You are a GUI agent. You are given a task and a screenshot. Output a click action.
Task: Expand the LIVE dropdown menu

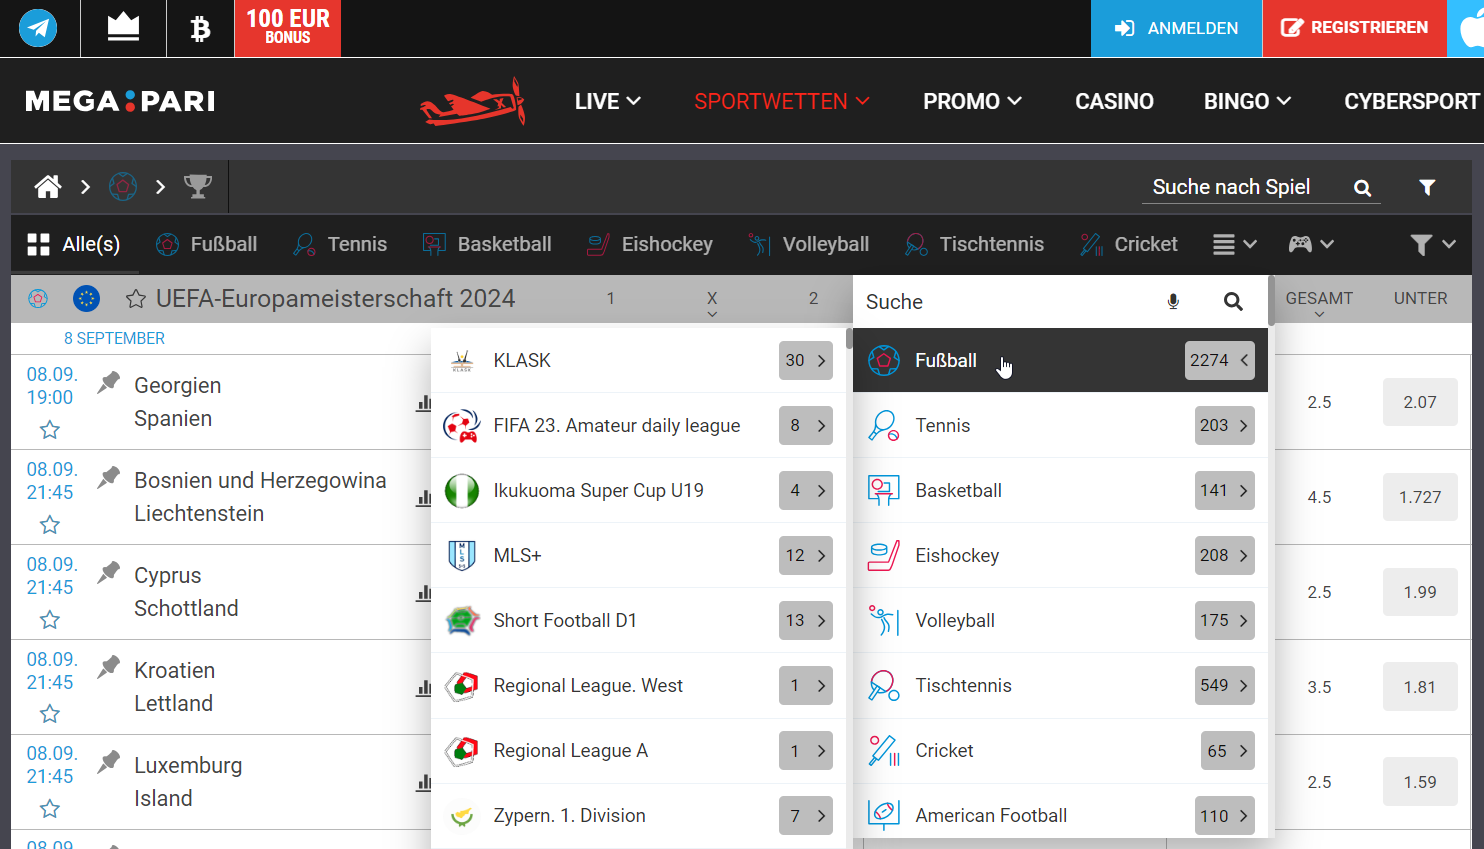click(607, 102)
